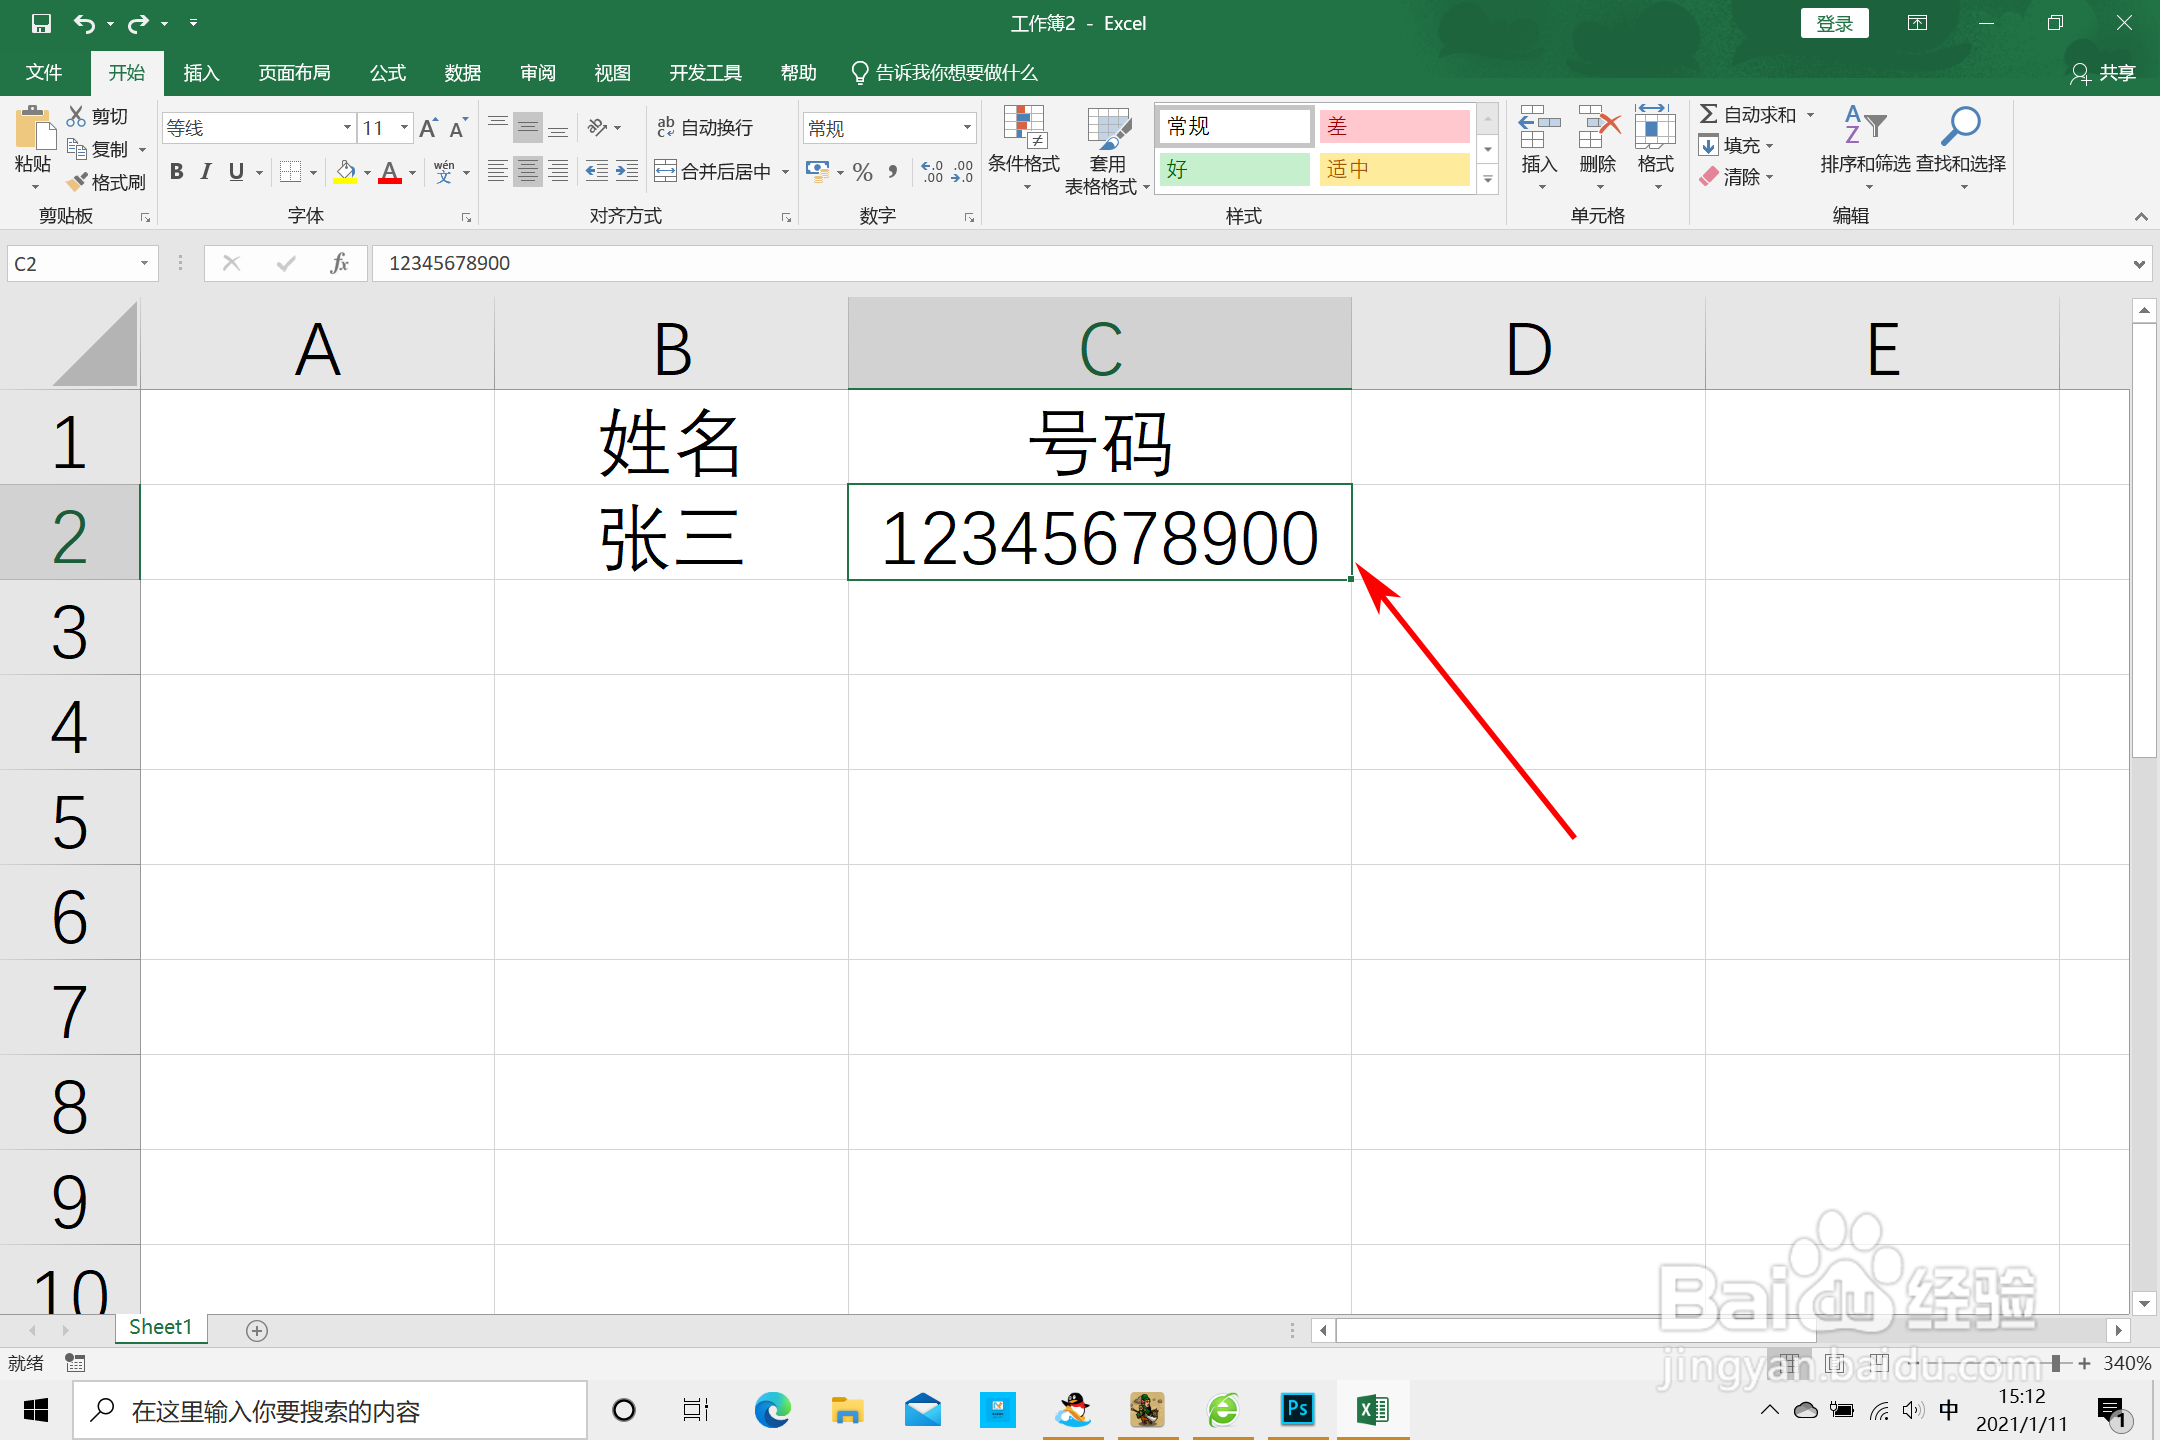Click the 共享 share button
The width and height of the screenshot is (2160, 1440).
click(2104, 73)
